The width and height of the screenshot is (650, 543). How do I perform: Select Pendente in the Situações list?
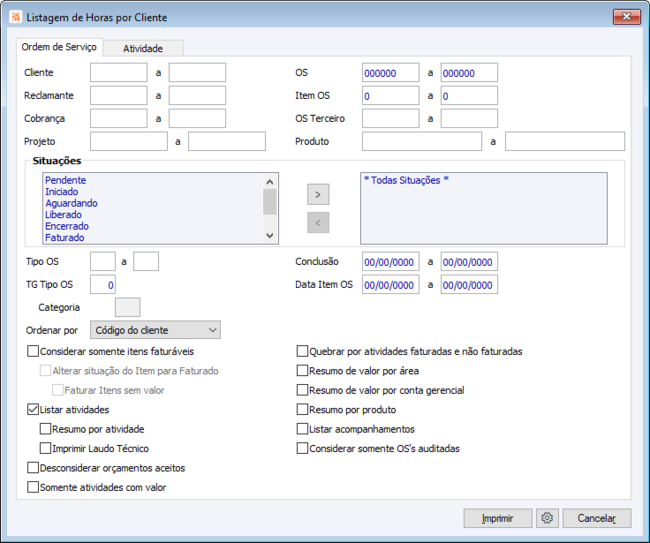(65, 180)
